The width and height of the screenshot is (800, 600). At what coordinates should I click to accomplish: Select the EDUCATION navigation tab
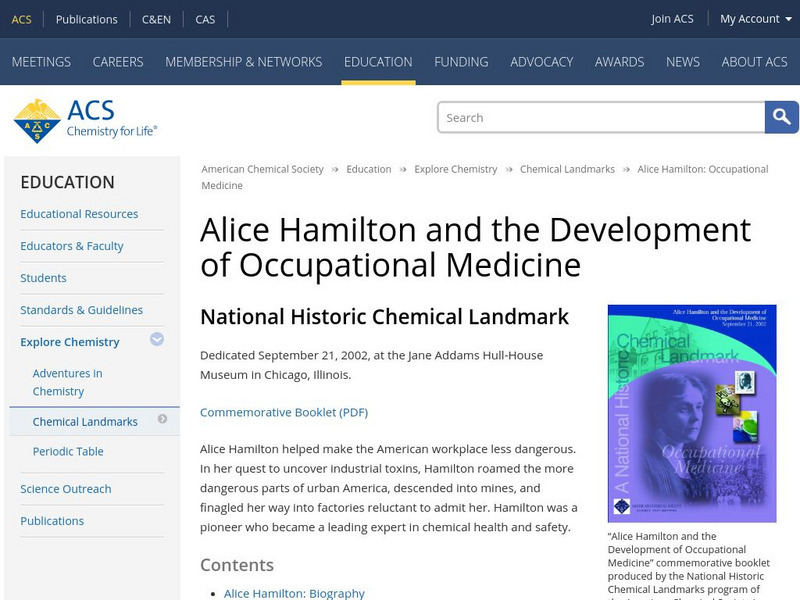click(378, 61)
